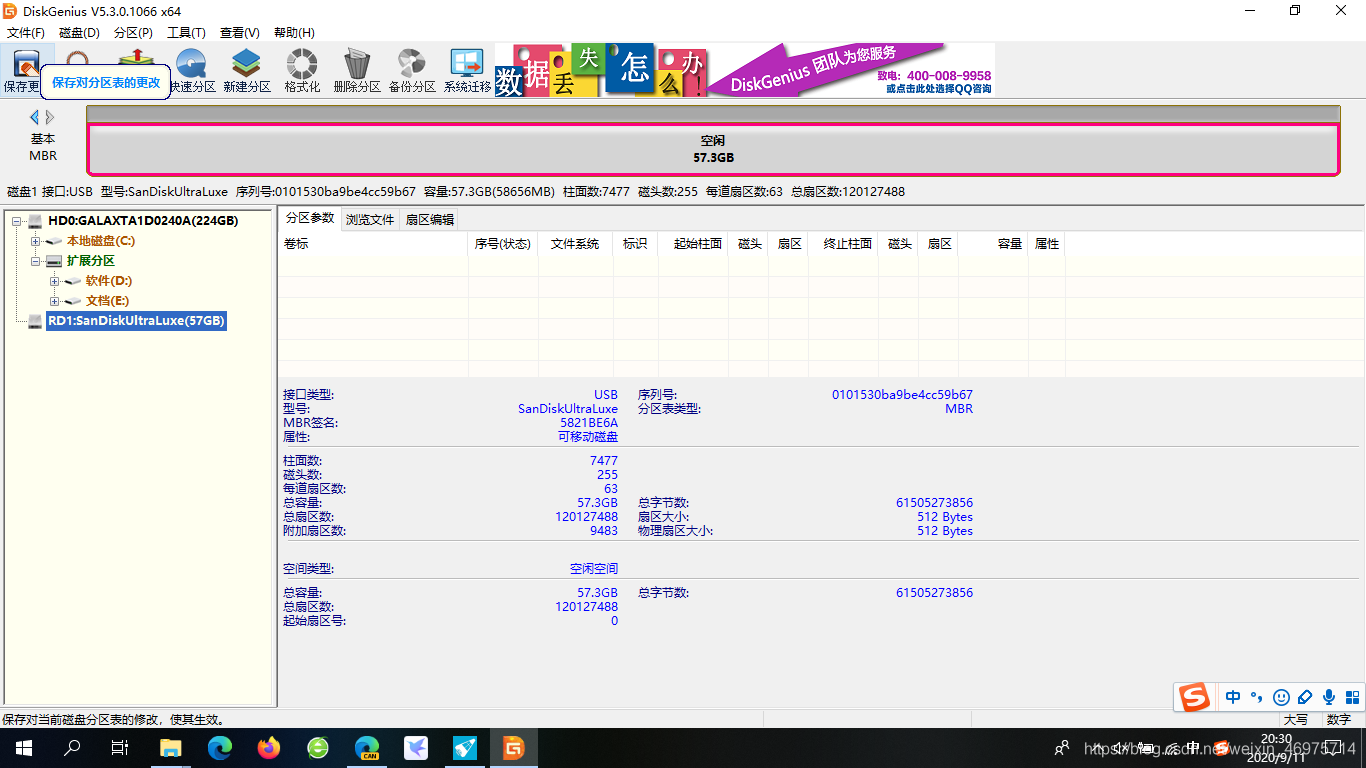
Task: Select 本地磁盘(C:) partition in tree
Action: pos(101,241)
